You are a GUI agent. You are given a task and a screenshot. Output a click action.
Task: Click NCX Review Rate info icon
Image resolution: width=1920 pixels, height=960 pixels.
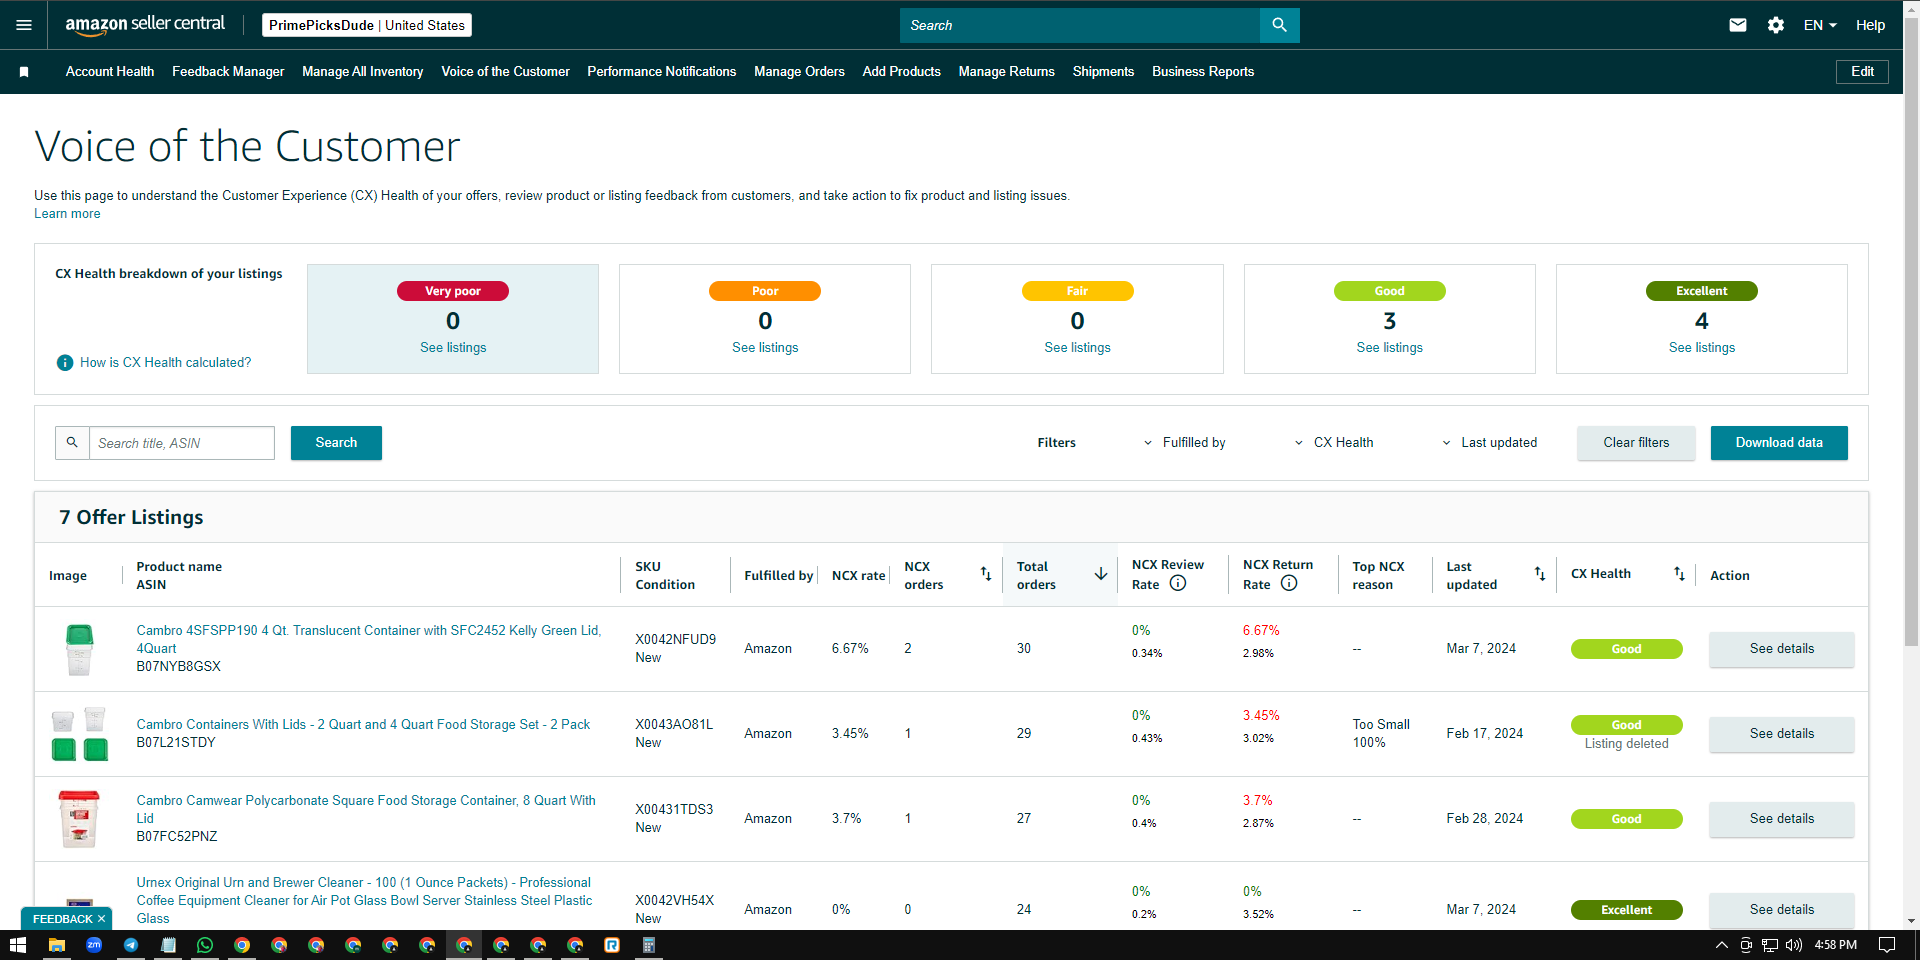click(x=1178, y=583)
